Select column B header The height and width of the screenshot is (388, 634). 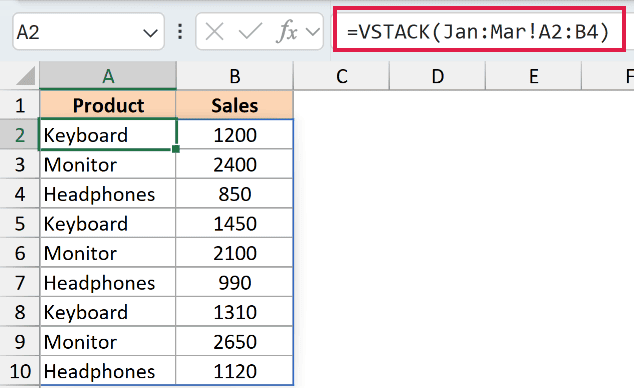pyautogui.click(x=235, y=76)
